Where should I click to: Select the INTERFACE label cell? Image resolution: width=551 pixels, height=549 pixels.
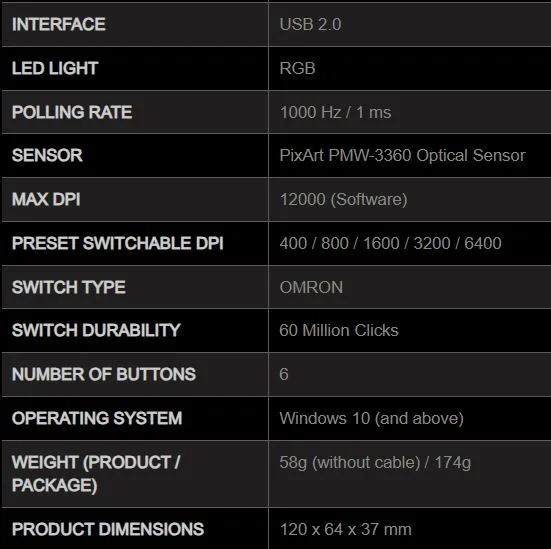coord(135,24)
